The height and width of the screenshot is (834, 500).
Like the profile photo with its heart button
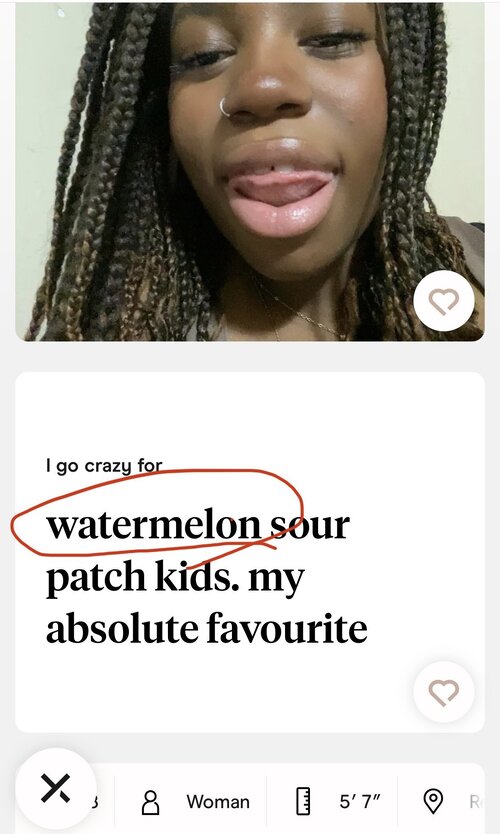pyautogui.click(x=444, y=301)
